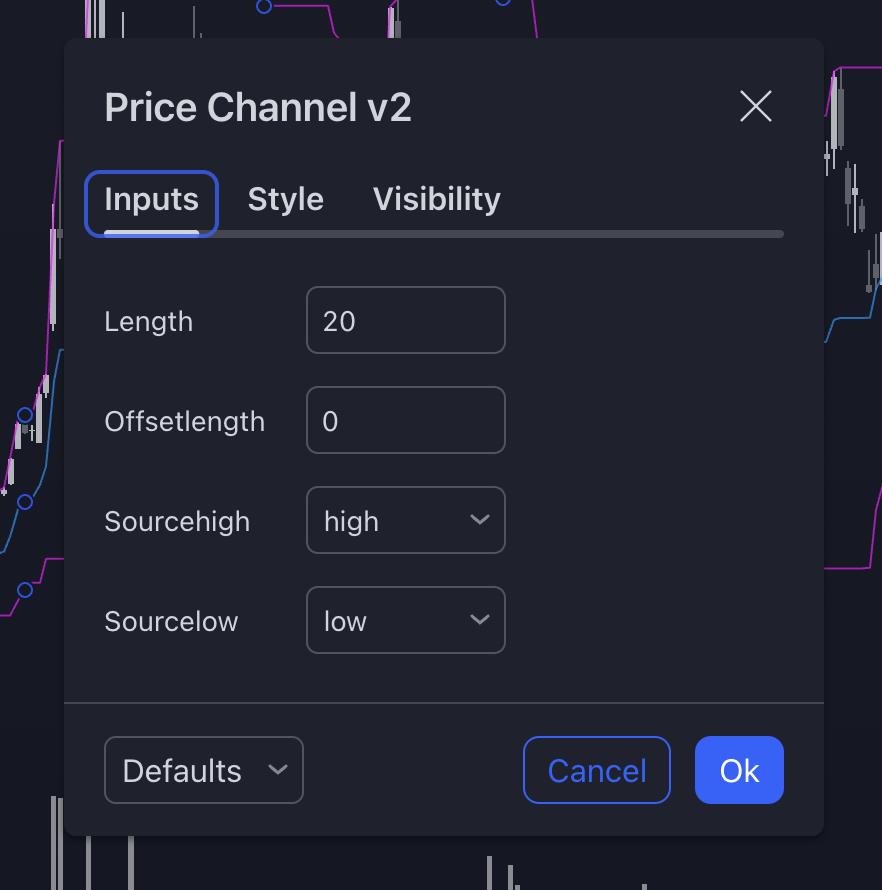Switch to the Style tab
The width and height of the screenshot is (882, 890).
(285, 199)
